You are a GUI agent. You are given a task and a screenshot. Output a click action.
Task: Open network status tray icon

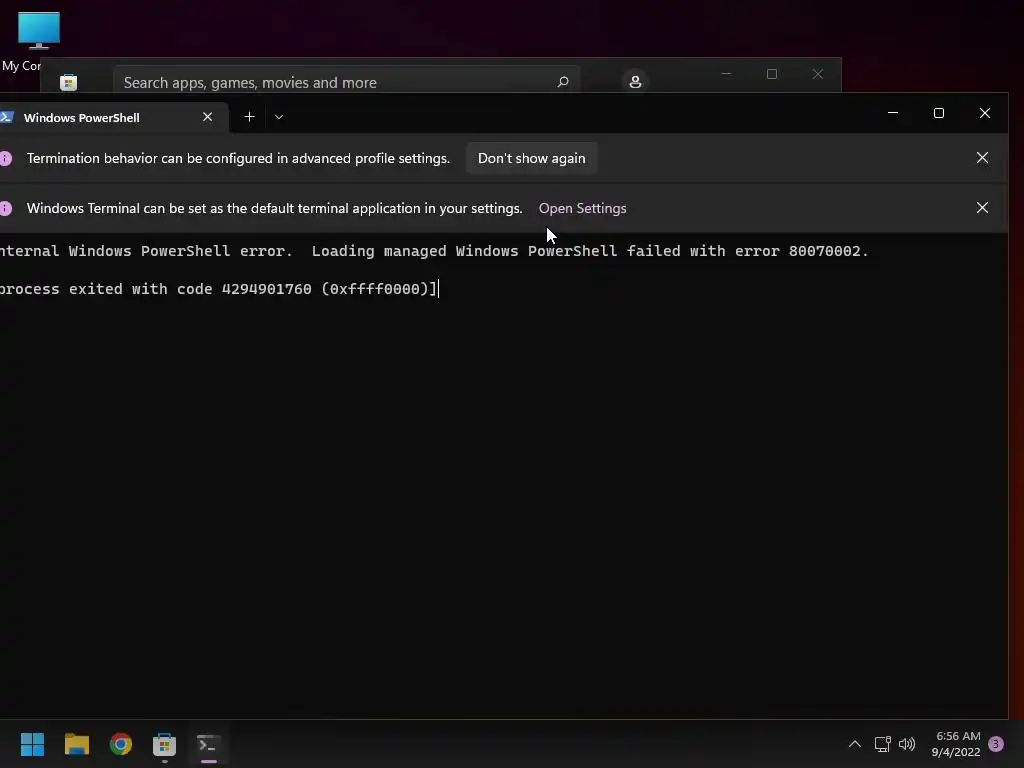pyautogui.click(x=882, y=744)
